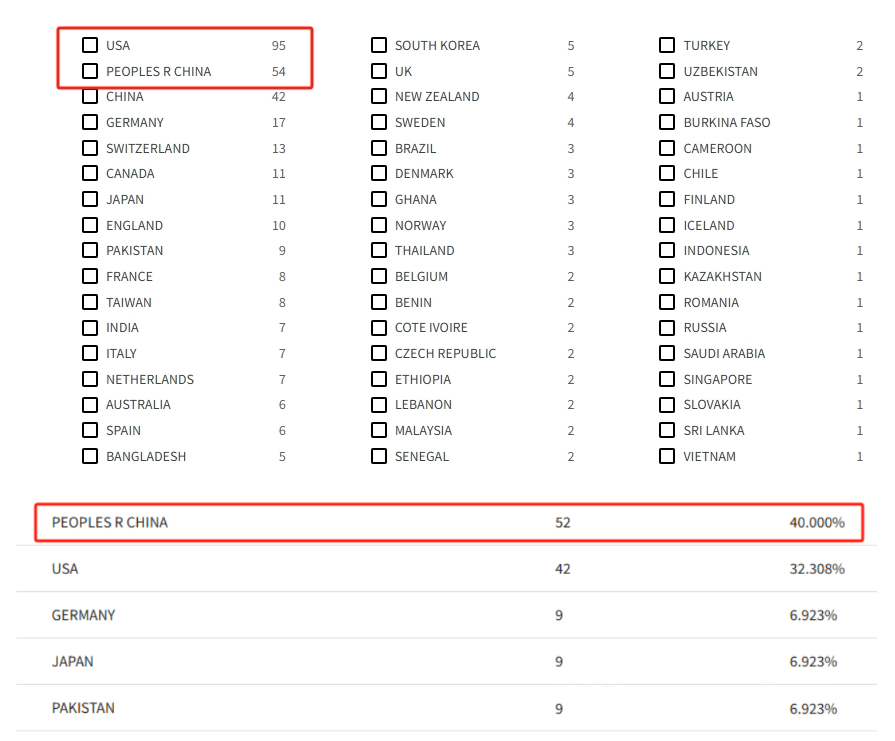Screen dimensions: 895x741
Task: Select the GERMANY row in results table
Action: [x=448, y=615]
